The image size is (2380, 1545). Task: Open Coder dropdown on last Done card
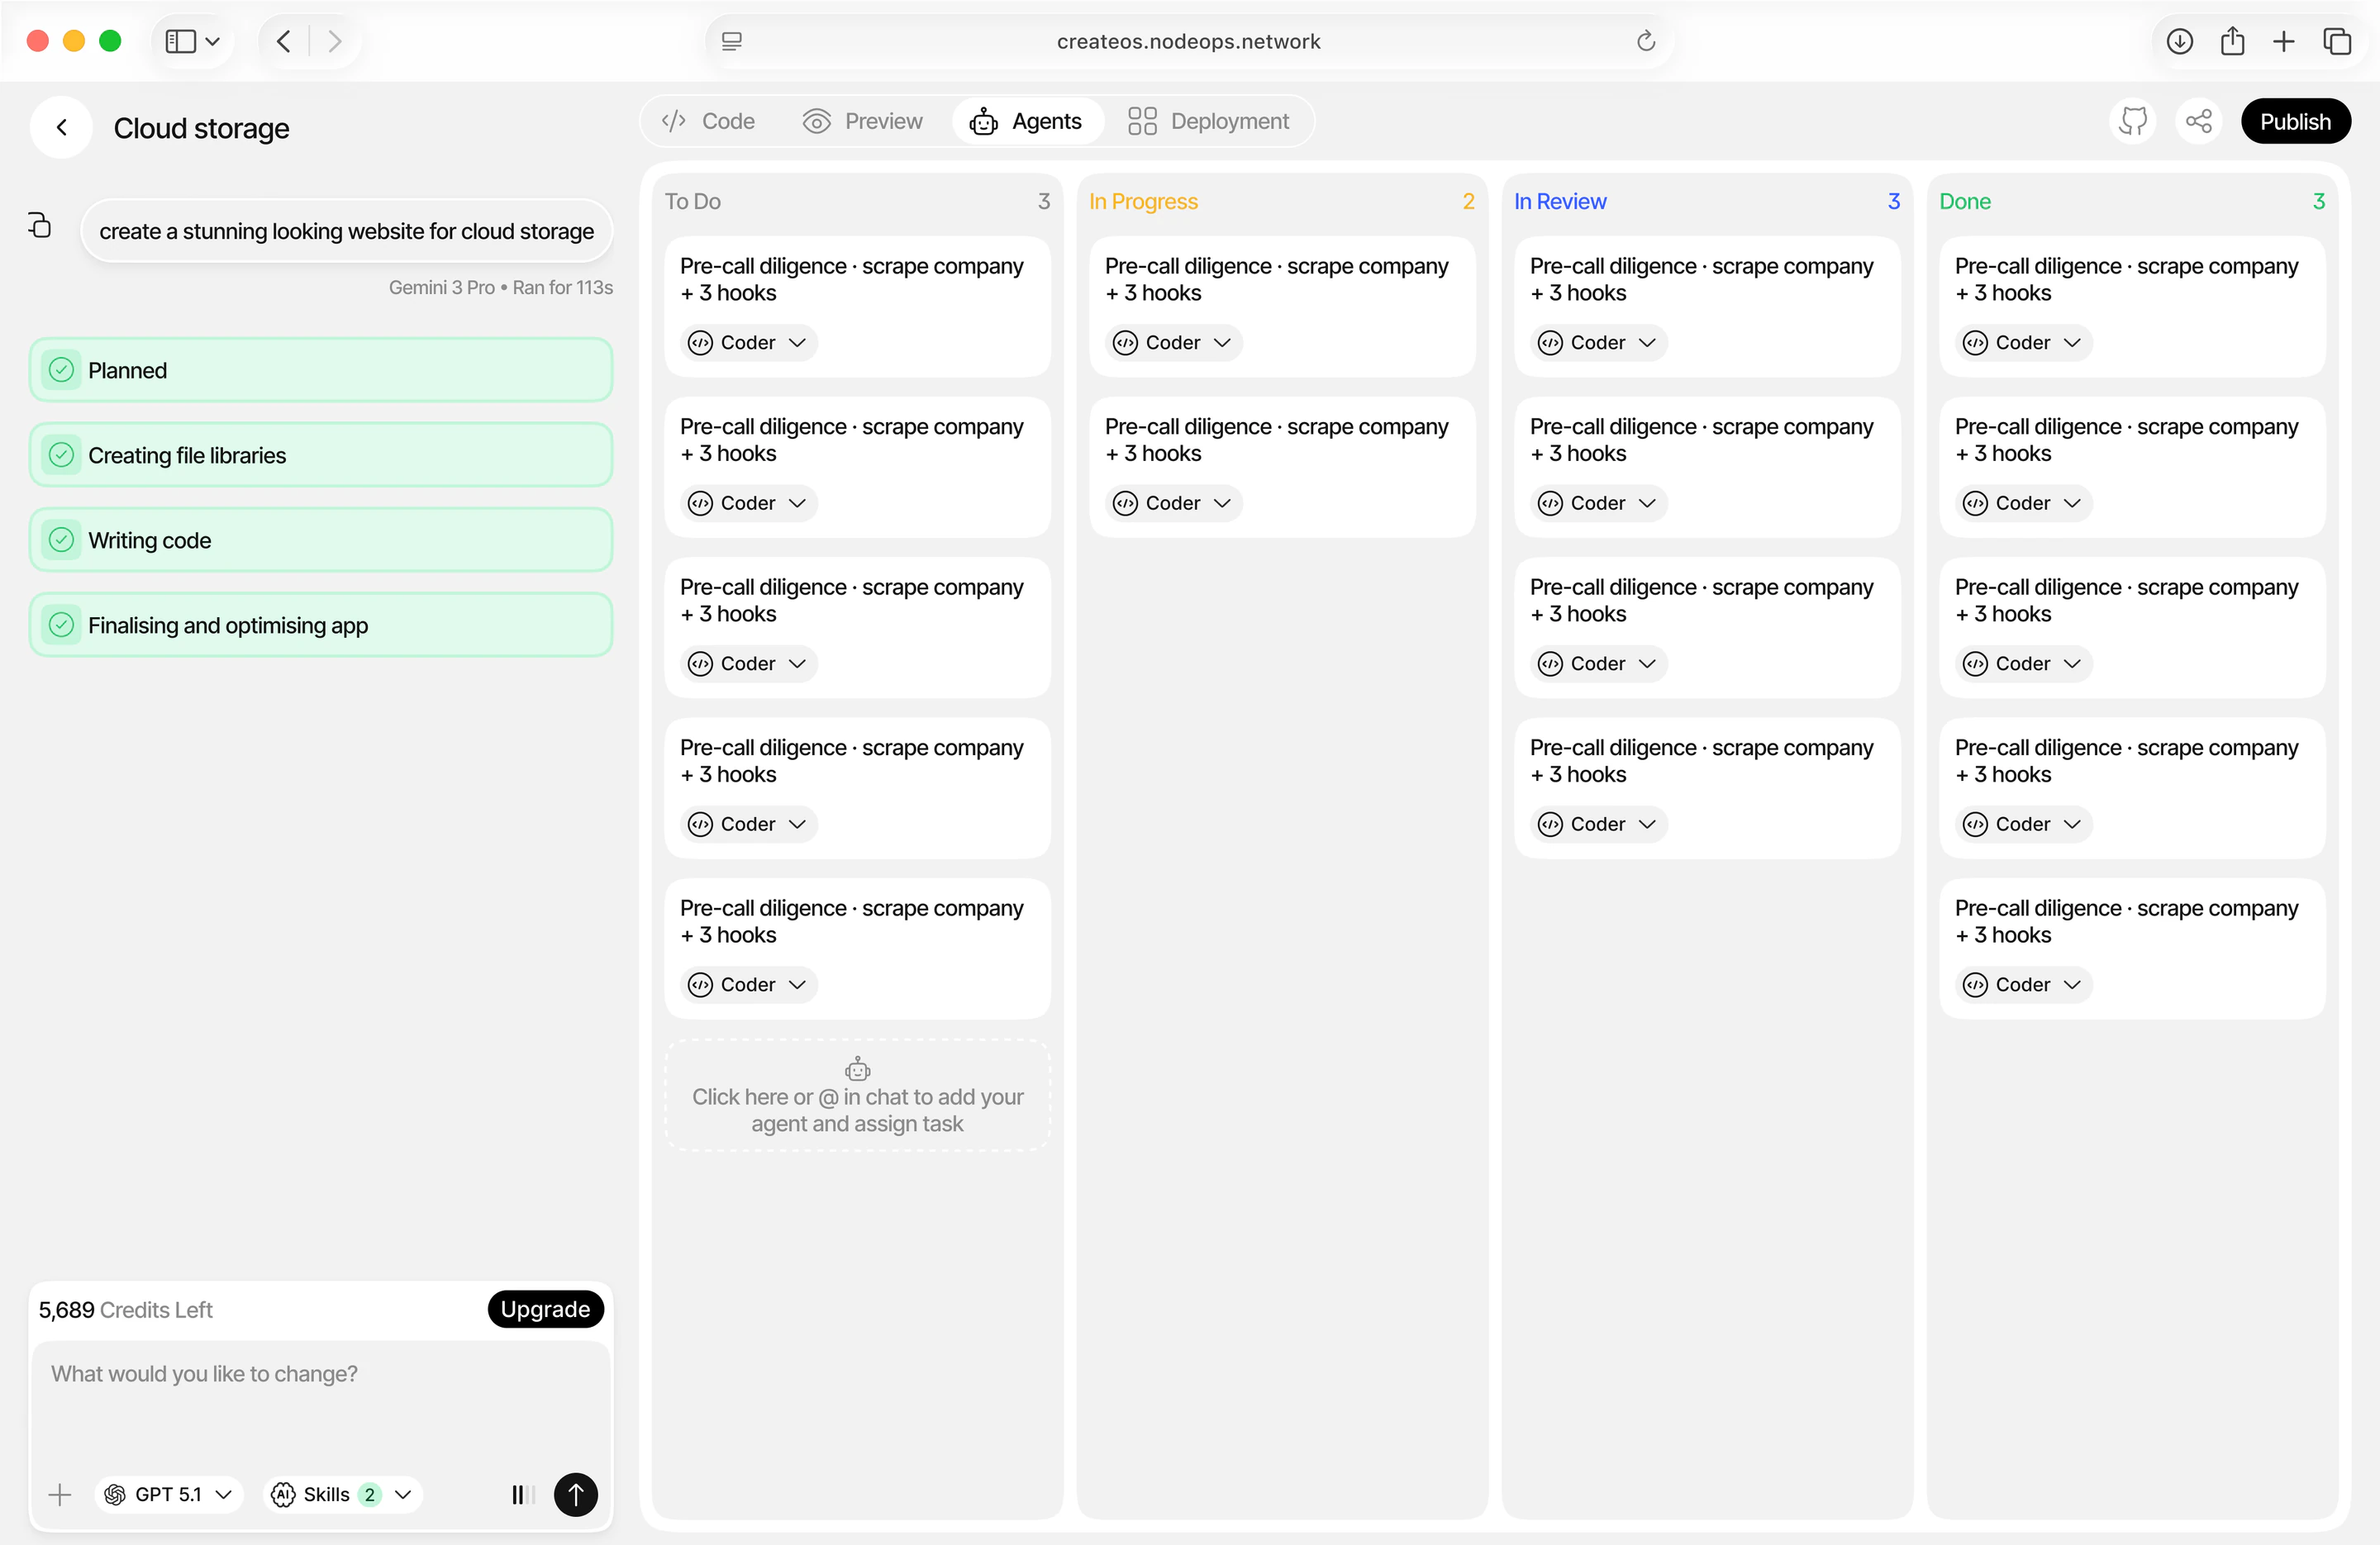coord(2024,985)
